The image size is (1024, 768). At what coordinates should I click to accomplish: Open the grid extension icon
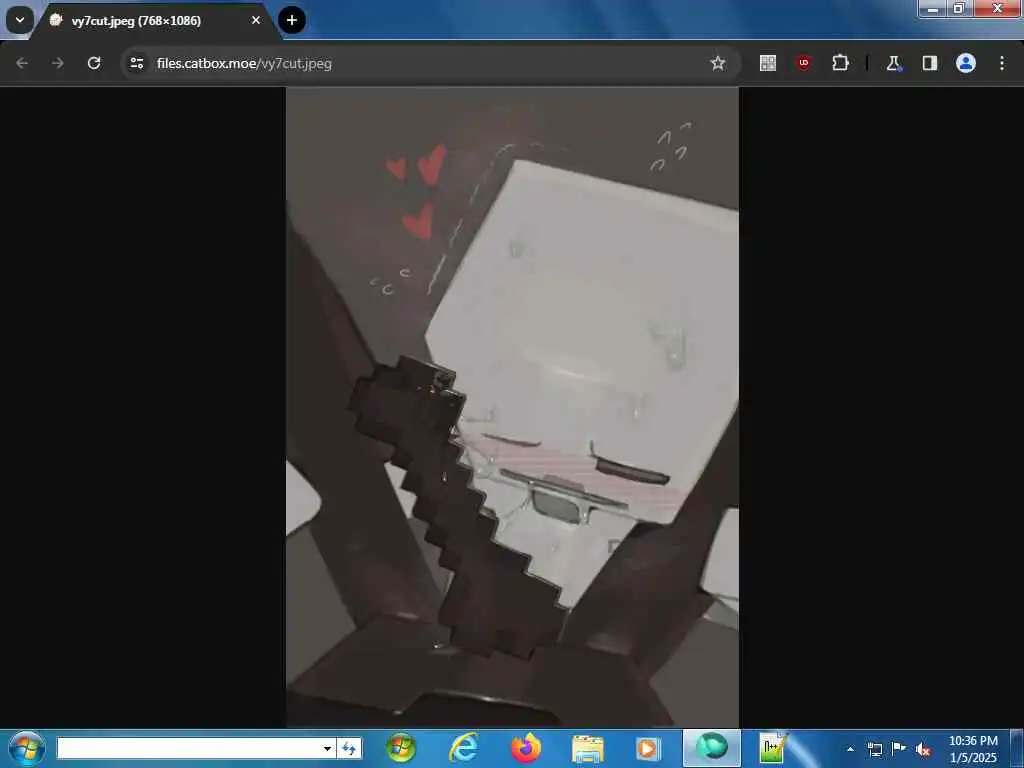click(x=768, y=63)
